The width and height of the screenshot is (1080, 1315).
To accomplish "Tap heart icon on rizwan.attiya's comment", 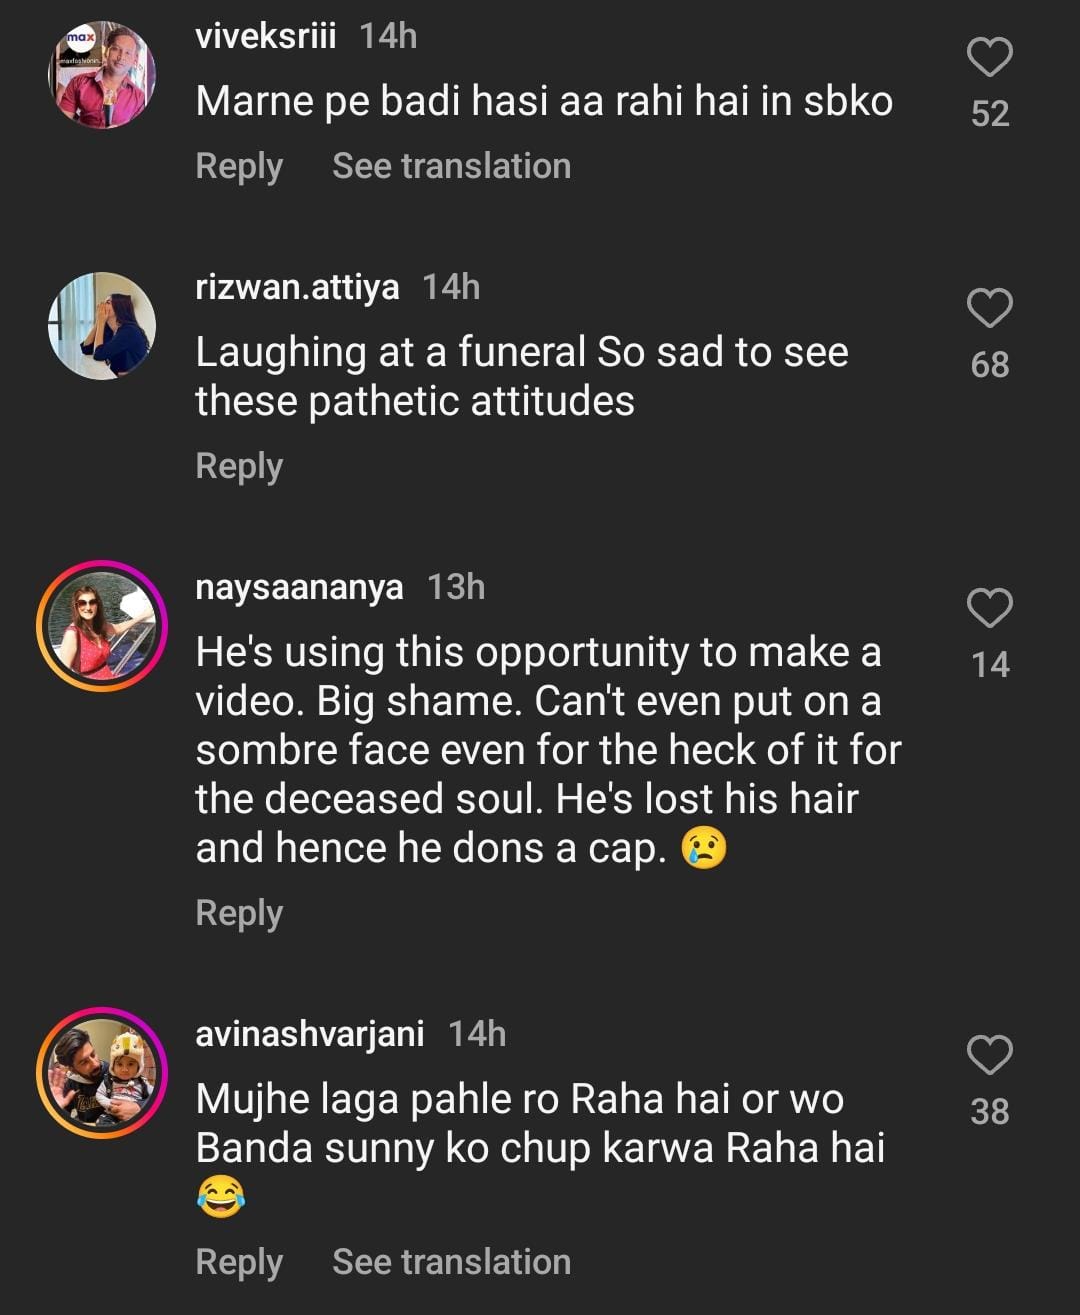I will pyautogui.click(x=989, y=309).
